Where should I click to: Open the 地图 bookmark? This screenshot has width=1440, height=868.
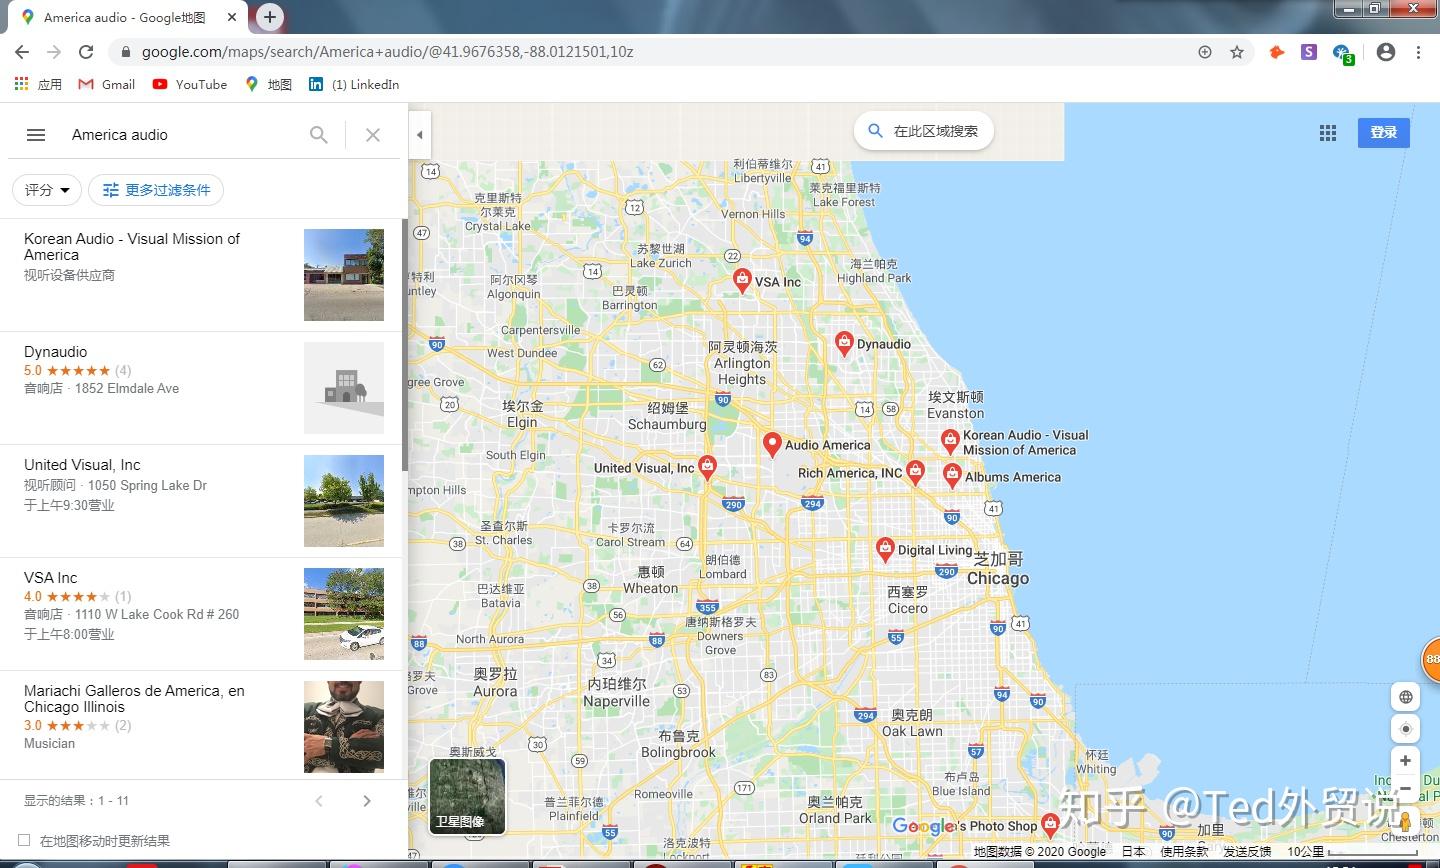[269, 85]
